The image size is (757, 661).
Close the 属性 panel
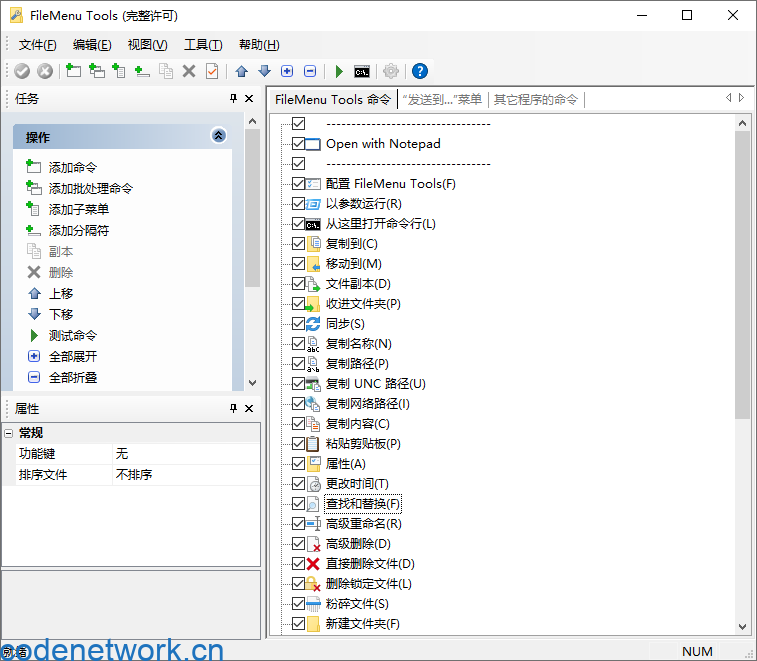coord(249,408)
